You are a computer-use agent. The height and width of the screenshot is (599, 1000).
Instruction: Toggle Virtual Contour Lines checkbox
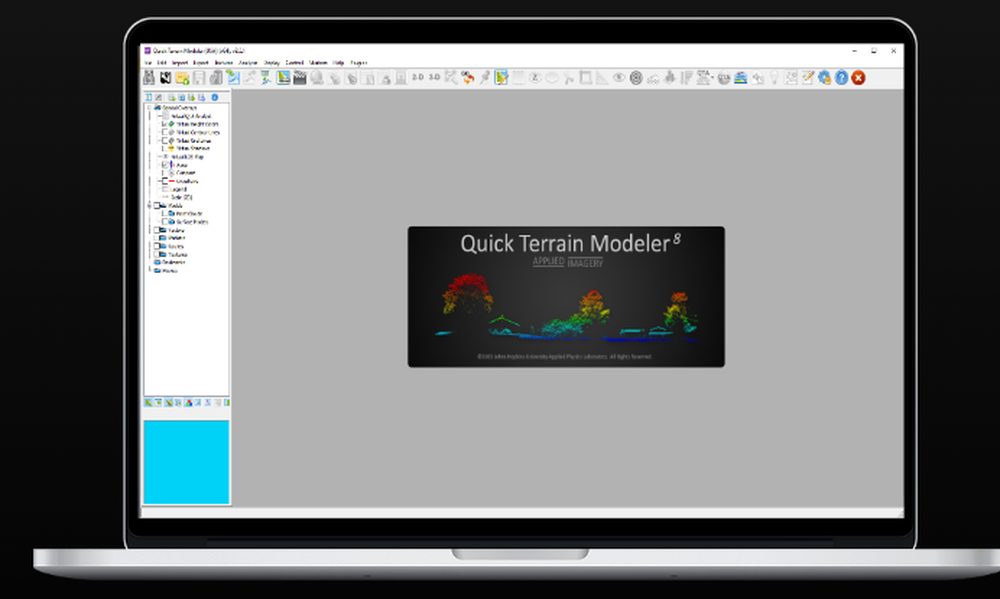coord(165,132)
